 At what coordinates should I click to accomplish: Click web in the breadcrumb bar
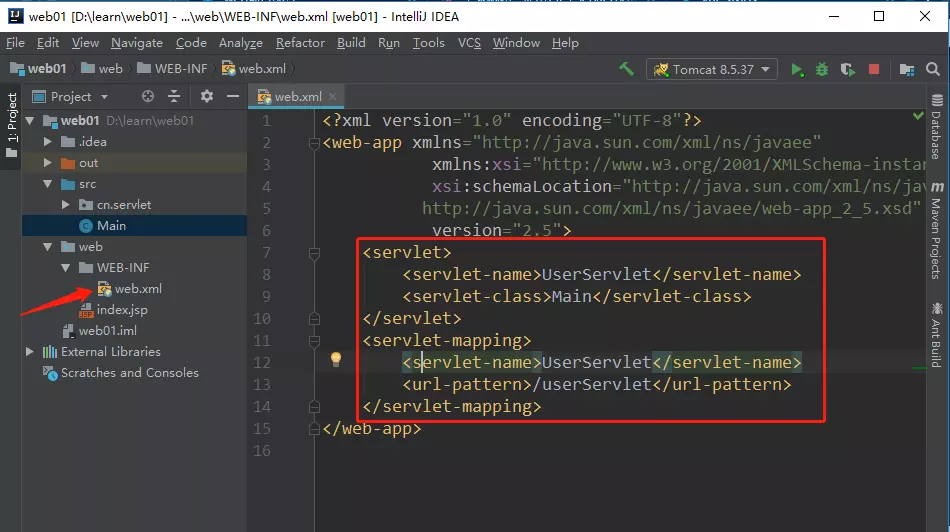102,69
